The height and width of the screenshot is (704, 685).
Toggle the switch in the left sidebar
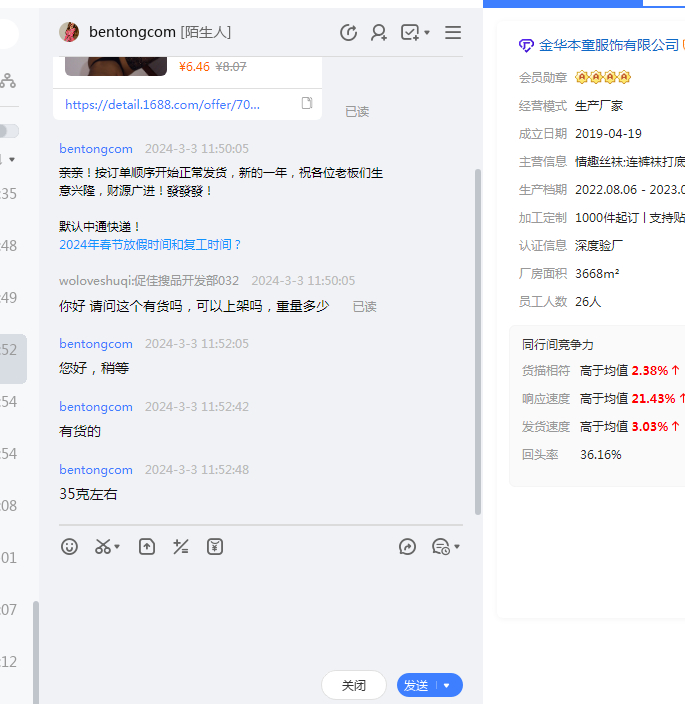click(8, 131)
